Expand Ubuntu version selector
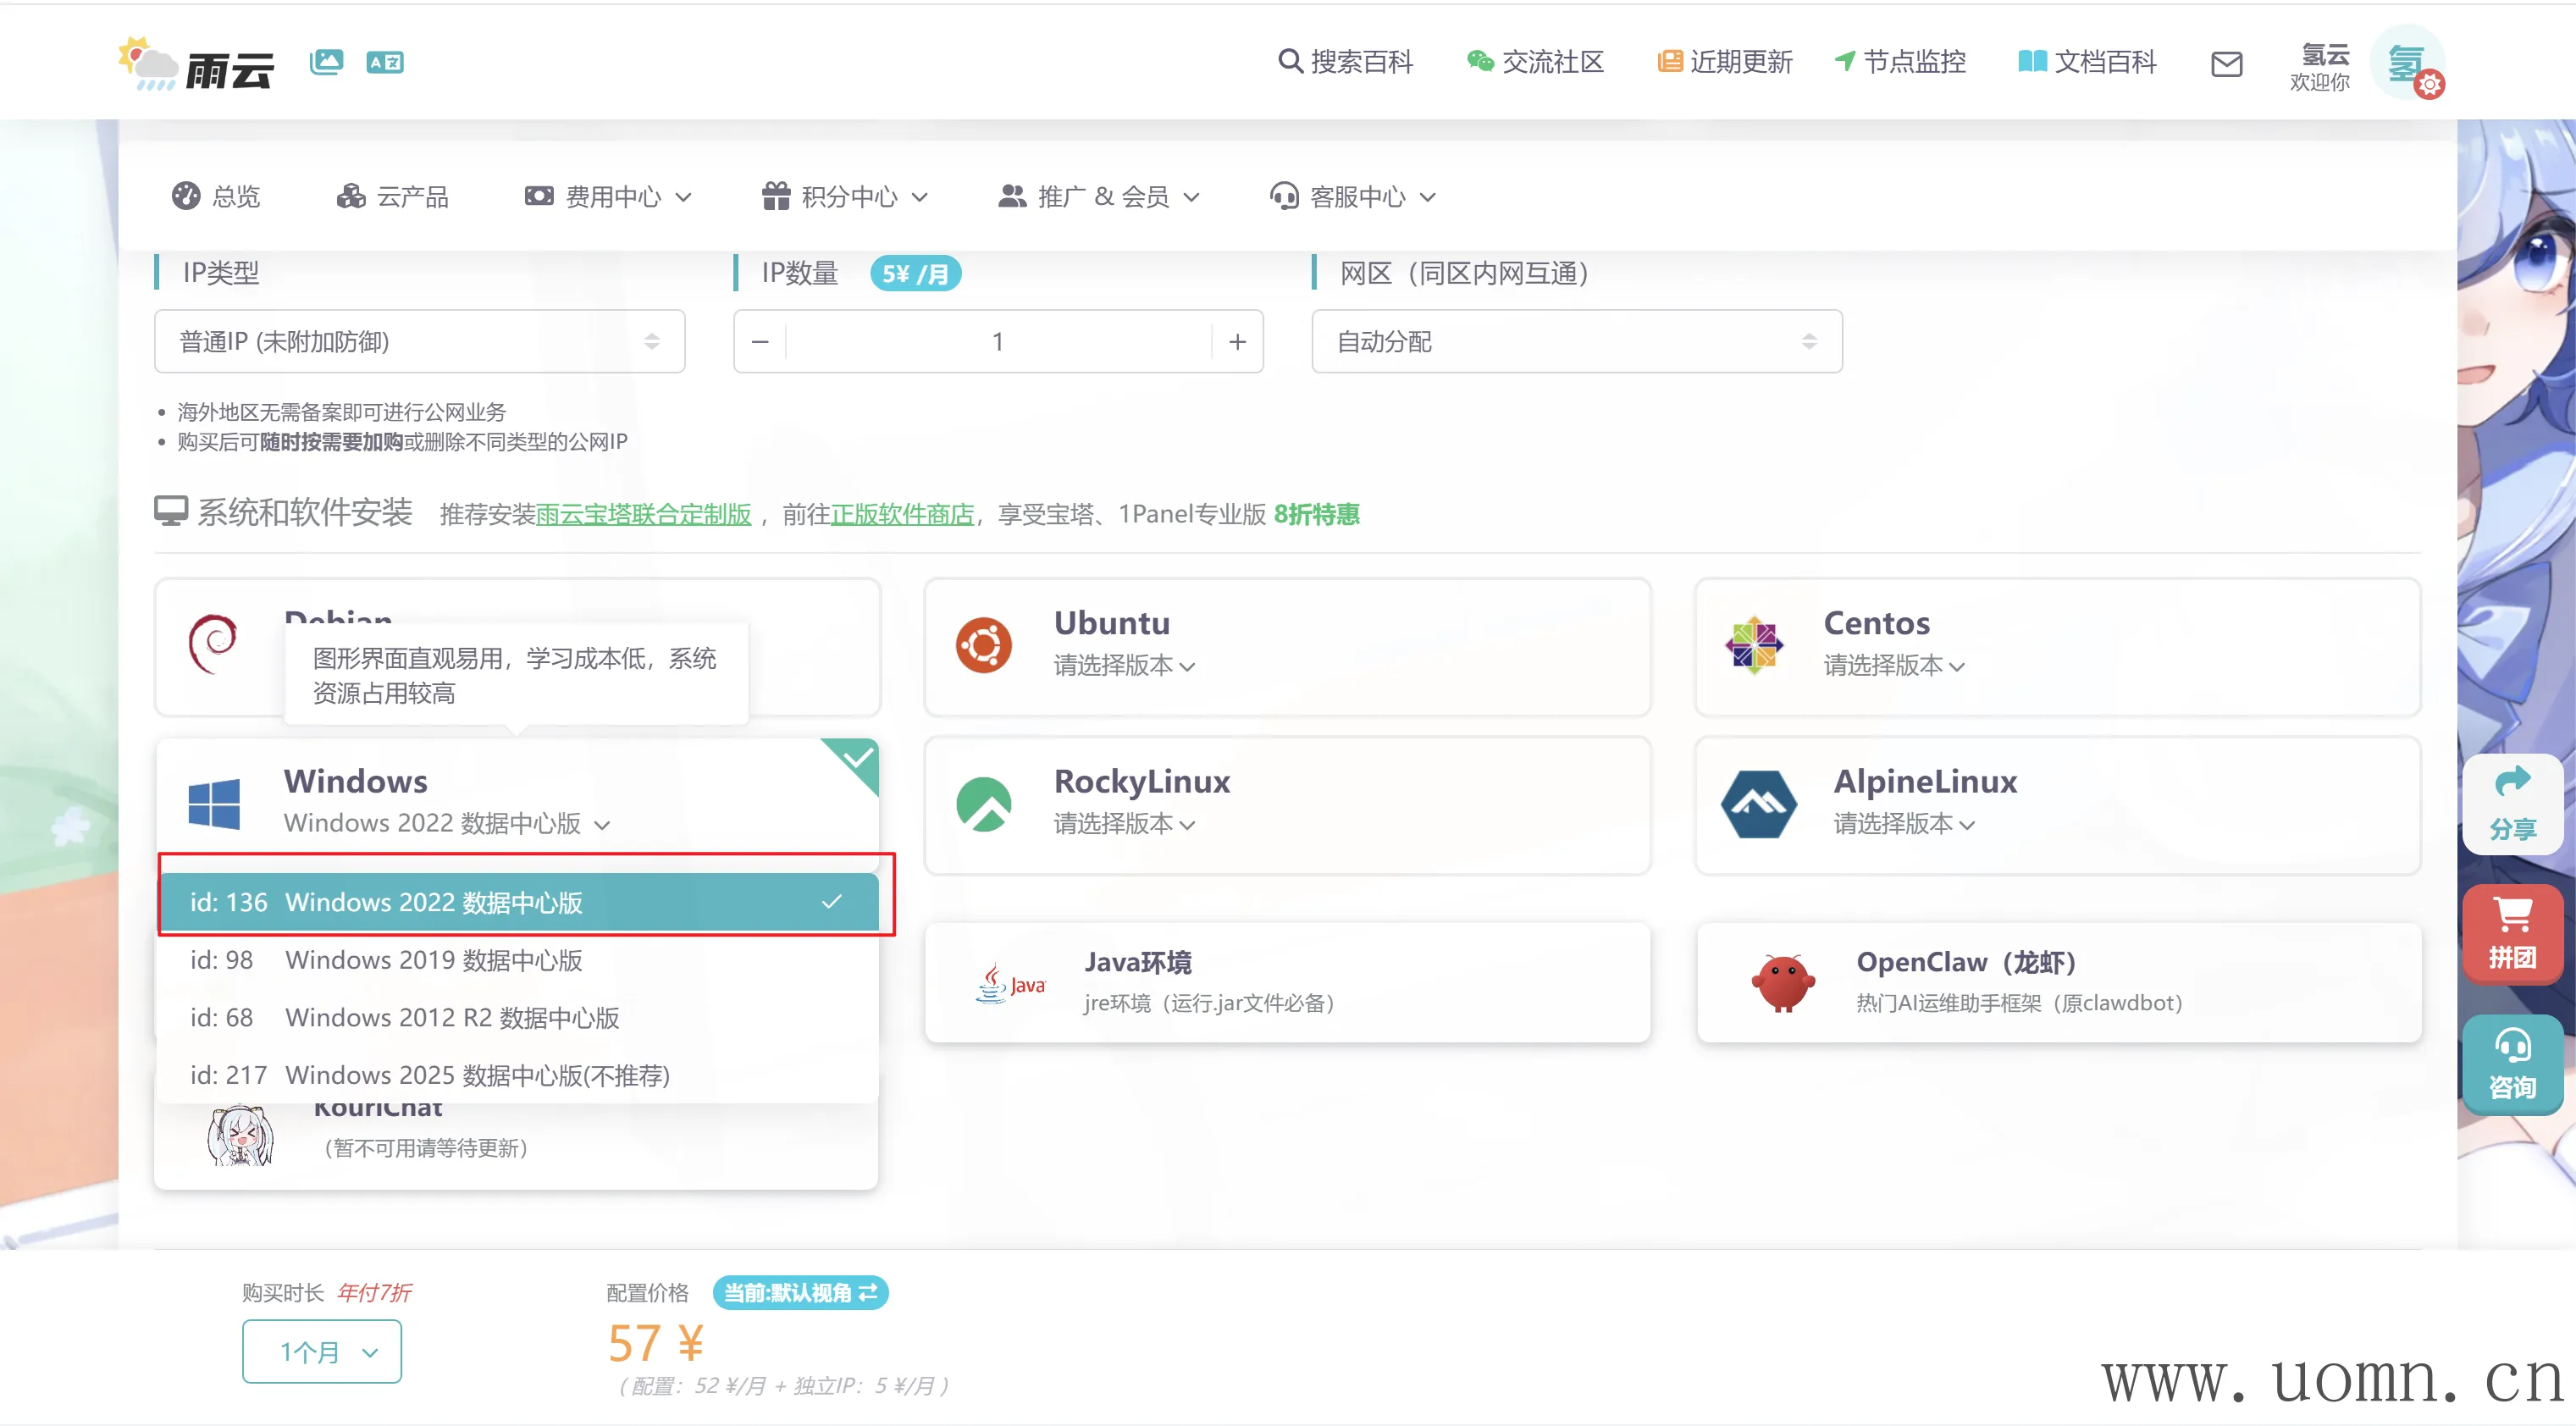The image size is (2576, 1426). point(1123,665)
